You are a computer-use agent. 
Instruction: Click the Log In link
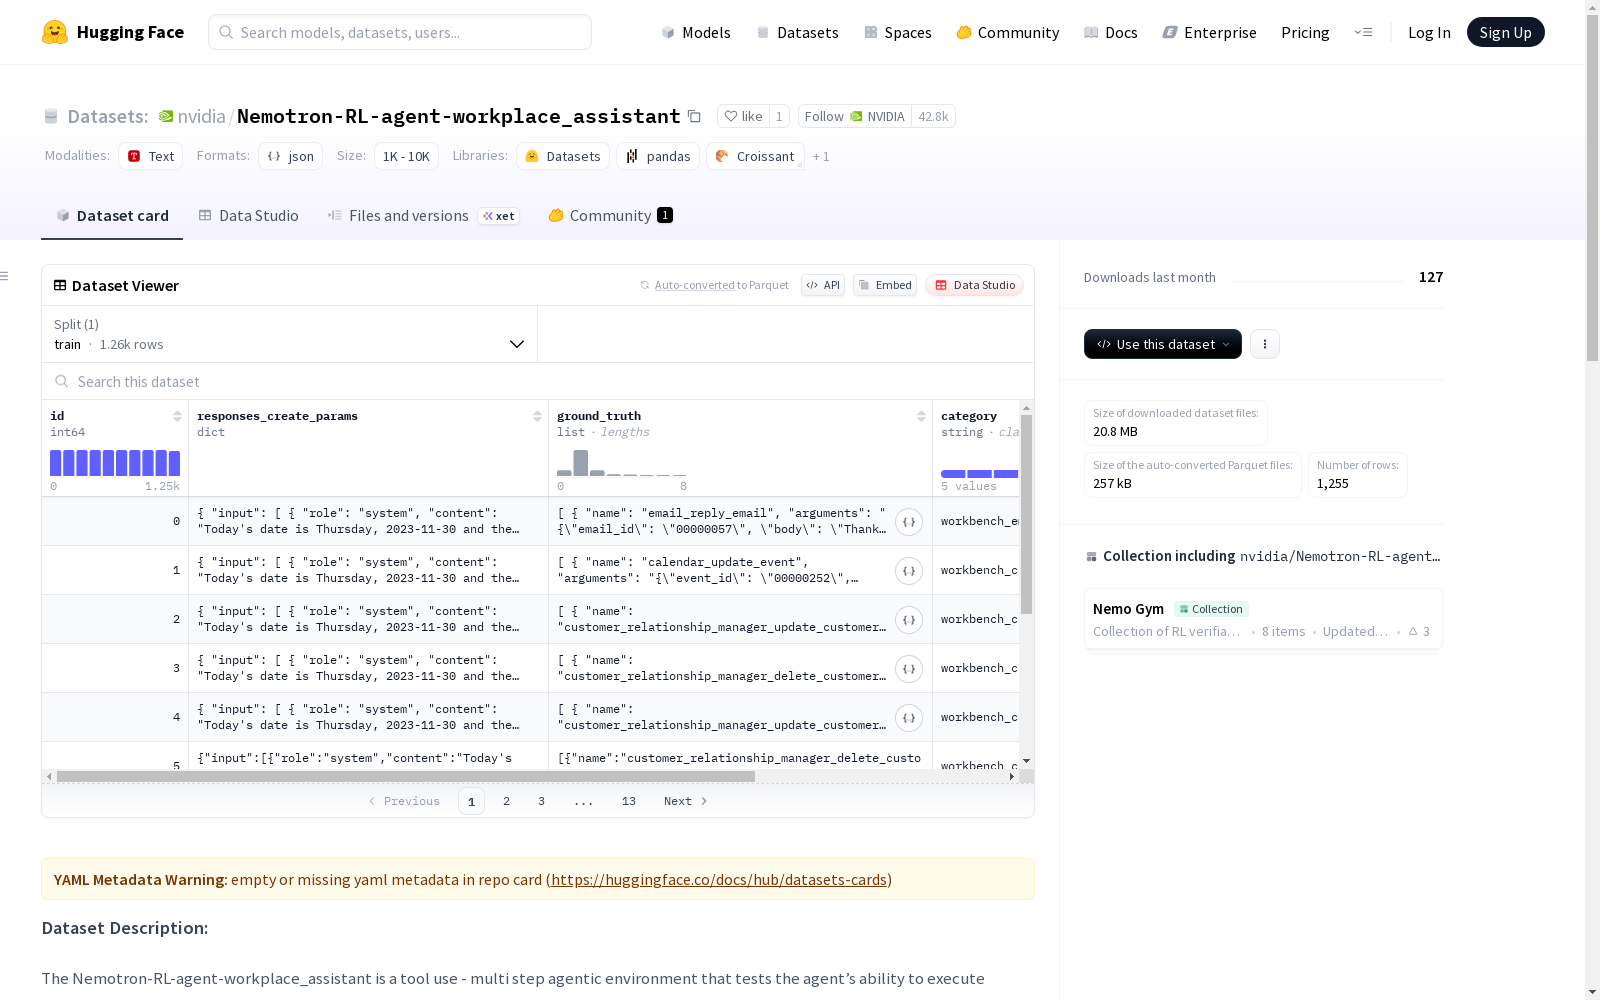1429,32
